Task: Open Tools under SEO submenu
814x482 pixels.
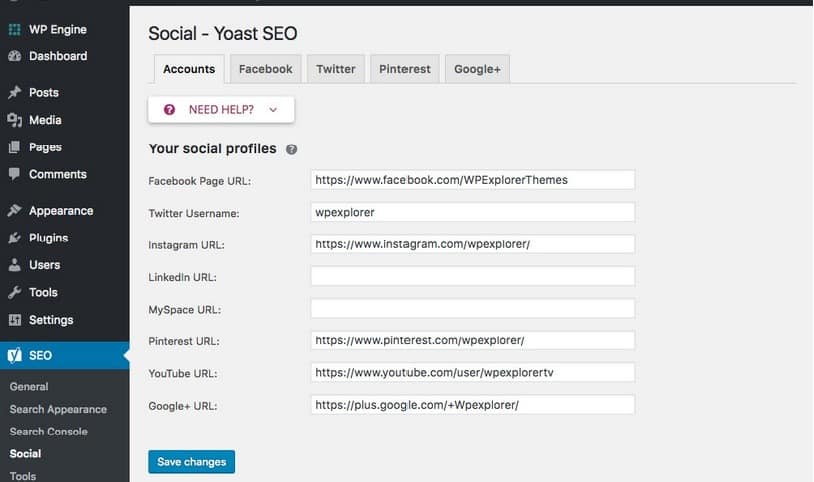Action: tap(23, 476)
